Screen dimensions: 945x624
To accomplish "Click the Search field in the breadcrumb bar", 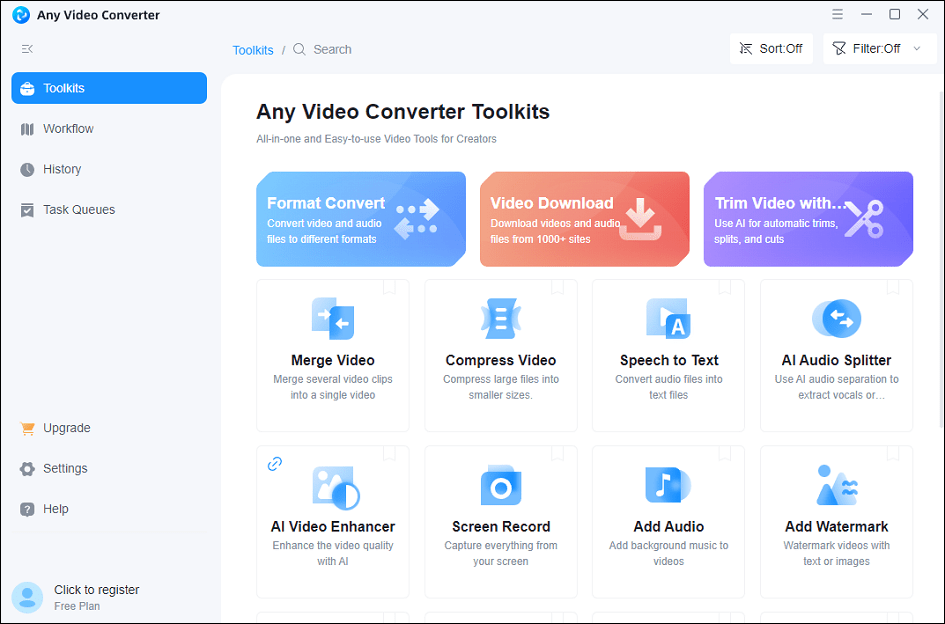I will pyautogui.click(x=332, y=48).
